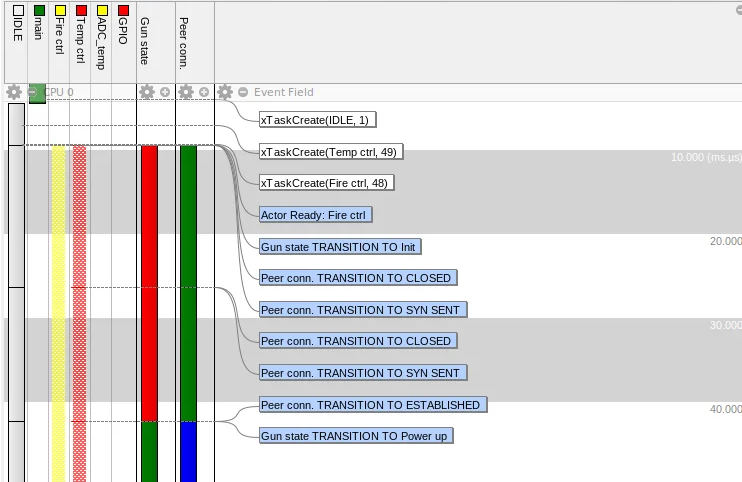This screenshot has width=742, height=482.
Task: Click the Temp ctrl red swatch
Action: [81, 11]
